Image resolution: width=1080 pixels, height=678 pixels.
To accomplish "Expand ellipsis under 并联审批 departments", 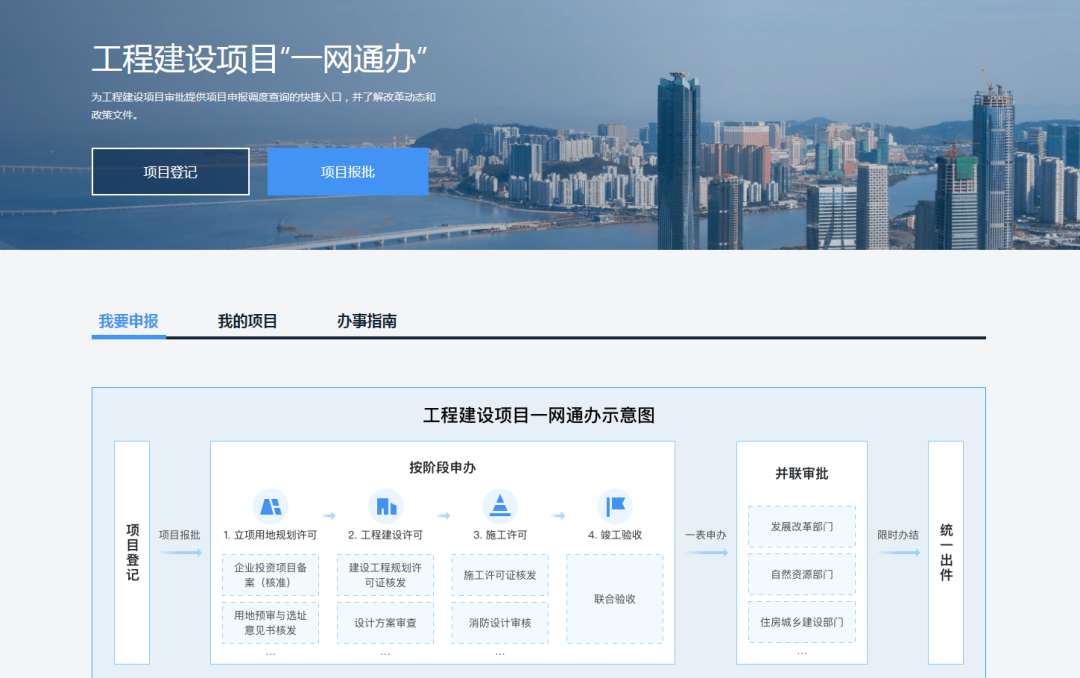I will pyautogui.click(x=802, y=653).
